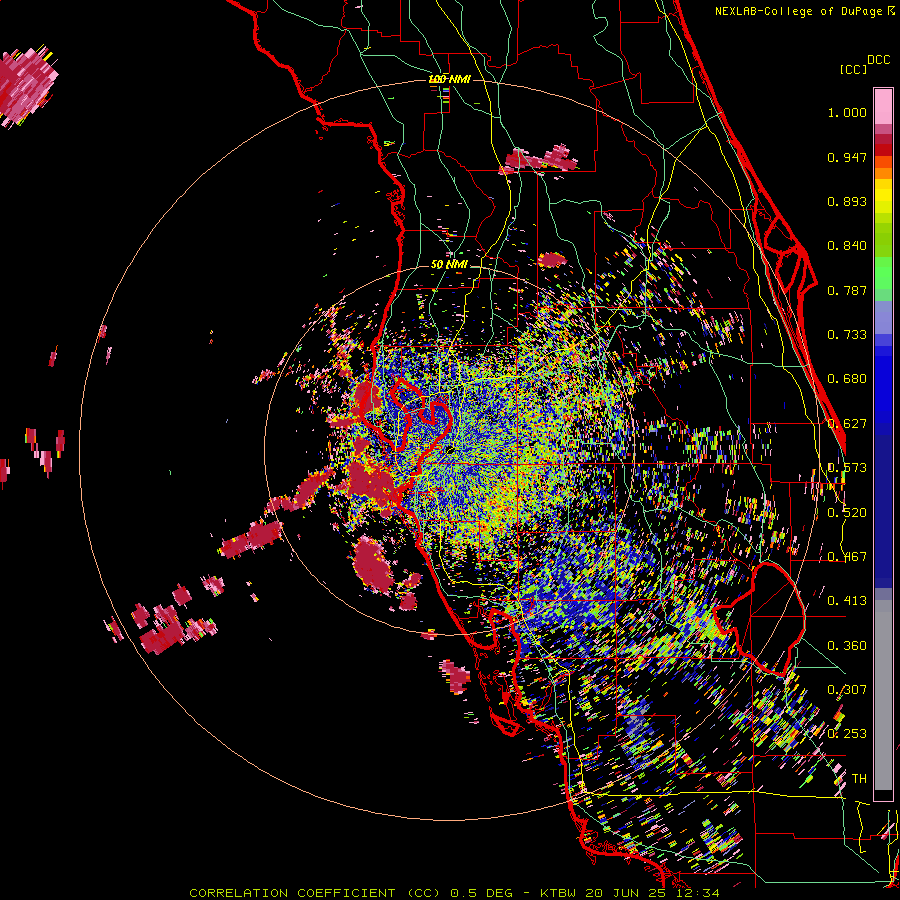
Task: Click the [CC] units label
Action: [853, 69]
